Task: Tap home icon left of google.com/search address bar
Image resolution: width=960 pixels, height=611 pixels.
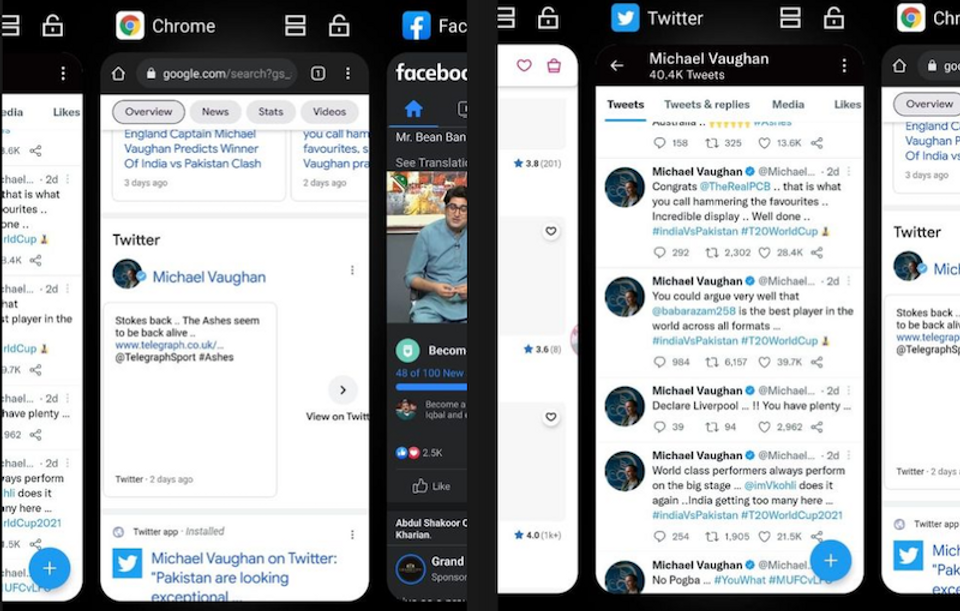Action: pyautogui.click(x=118, y=73)
